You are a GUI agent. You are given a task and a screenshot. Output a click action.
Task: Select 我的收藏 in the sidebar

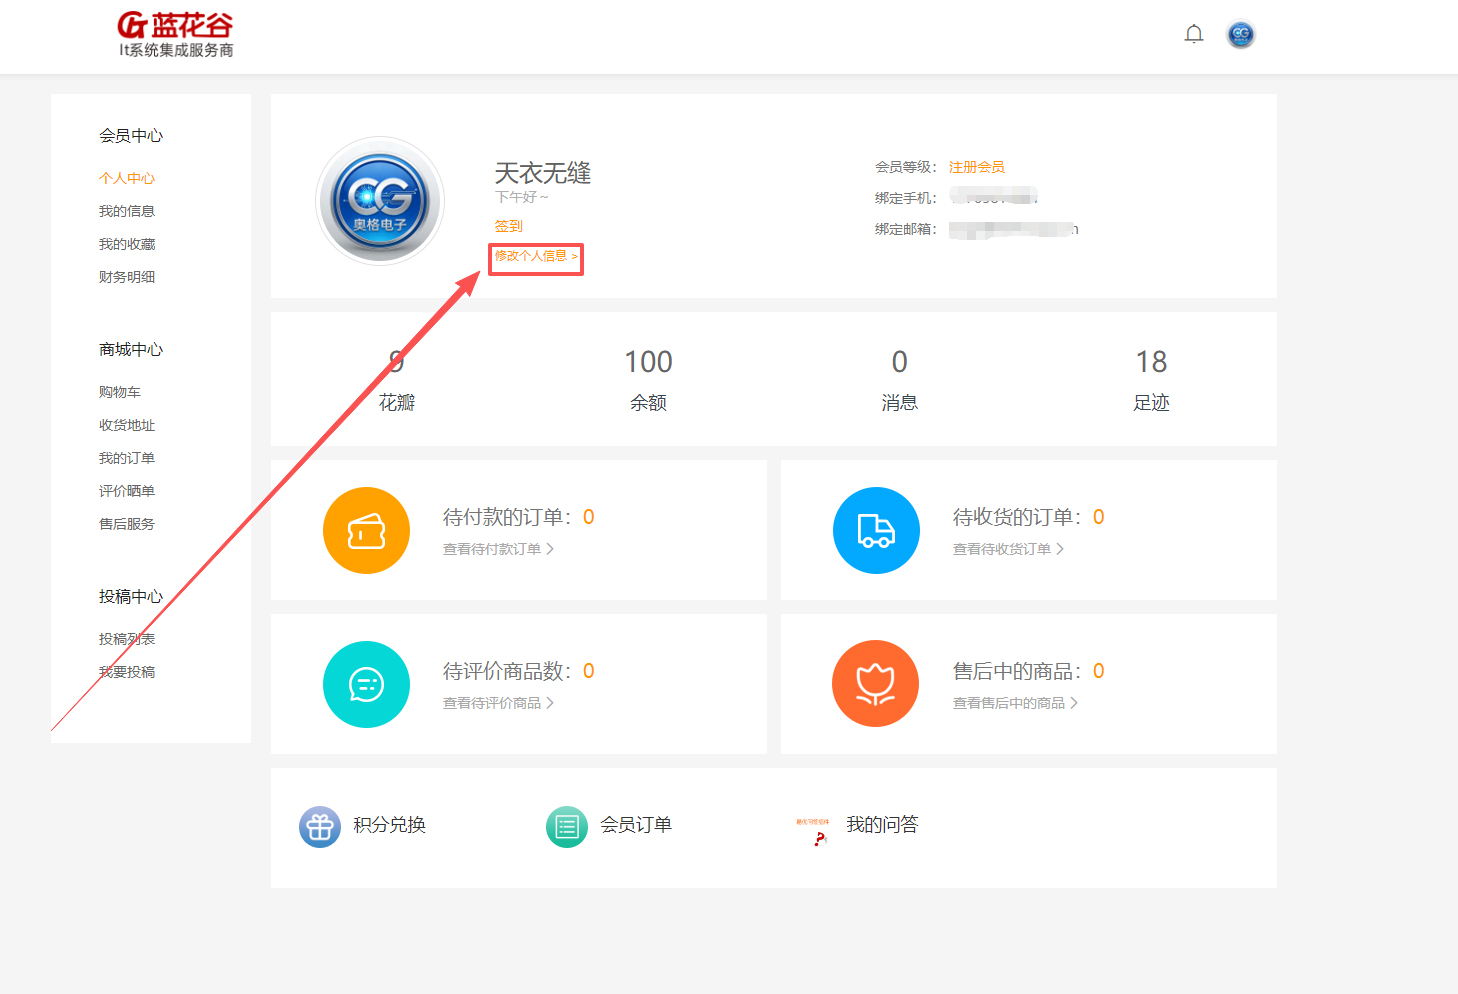pos(127,243)
